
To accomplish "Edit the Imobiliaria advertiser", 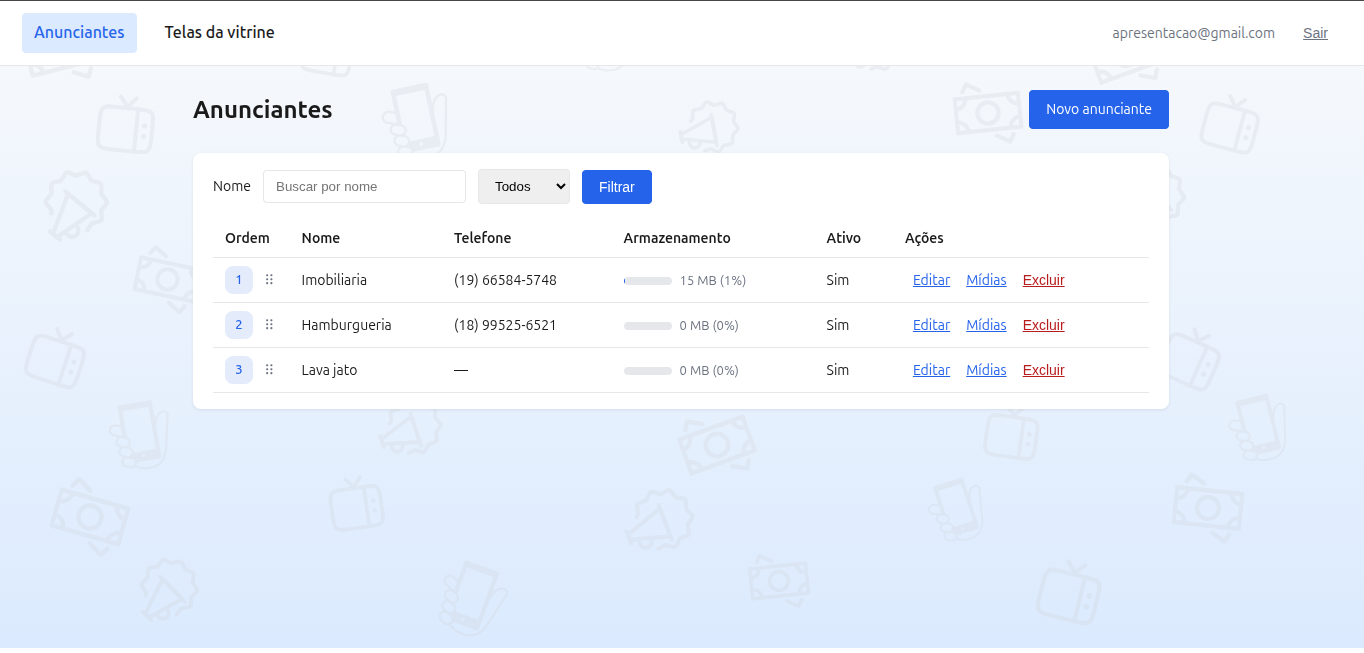I will point(931,280).
